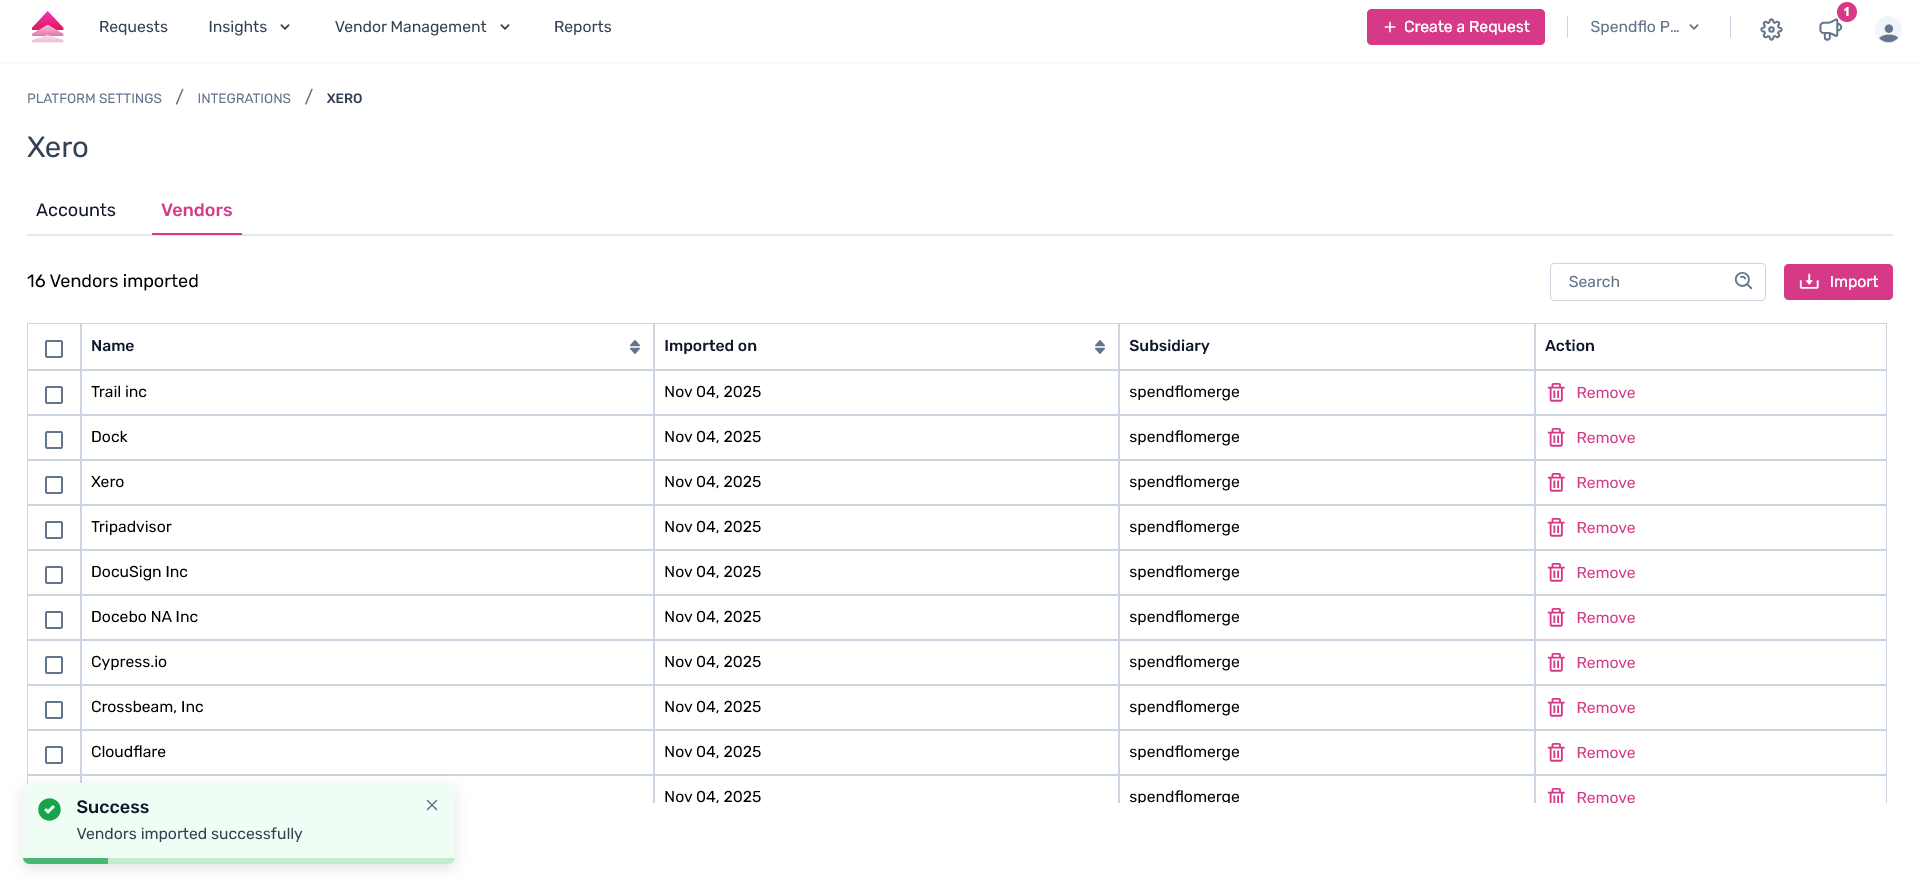Click the search magnifier icon

(x=1743, y=281)
